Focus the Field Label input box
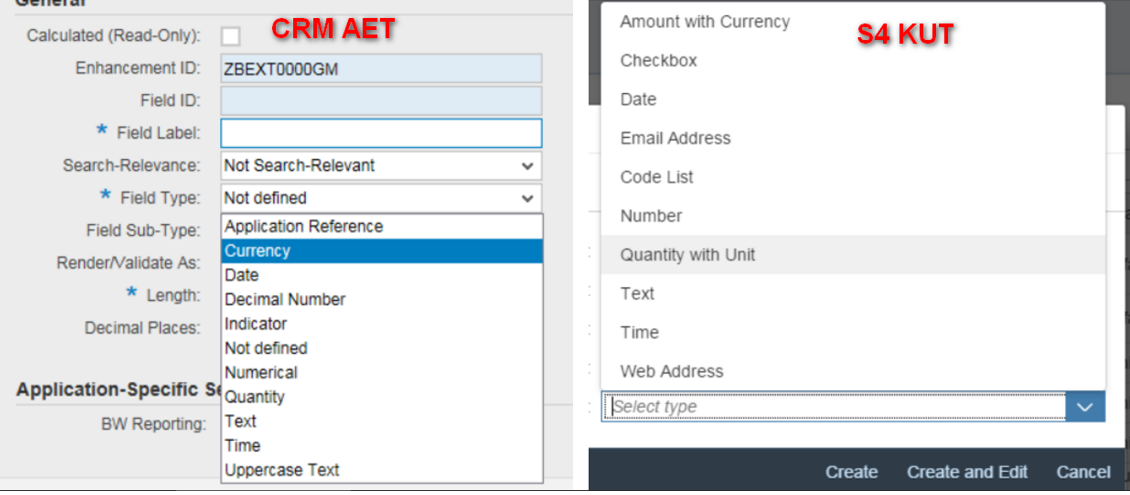The width and height of the screenshot is (1130, 495). pos(381,133)
